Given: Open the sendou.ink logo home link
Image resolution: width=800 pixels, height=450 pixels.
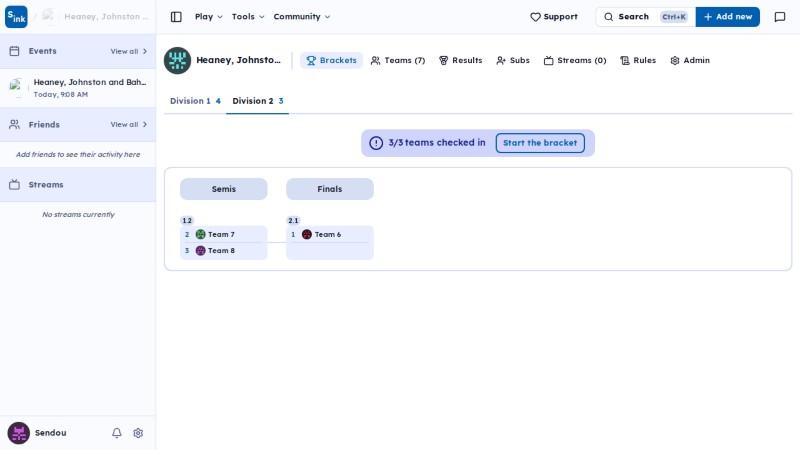Looking at the screenshot, I should [16, 17].
